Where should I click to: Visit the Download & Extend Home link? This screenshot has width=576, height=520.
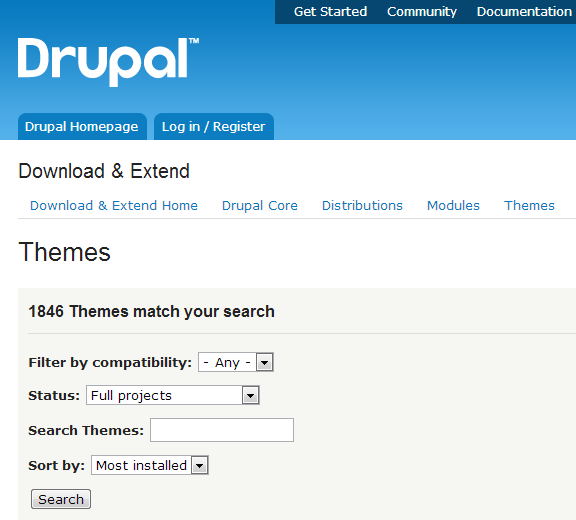coord(114,206)
